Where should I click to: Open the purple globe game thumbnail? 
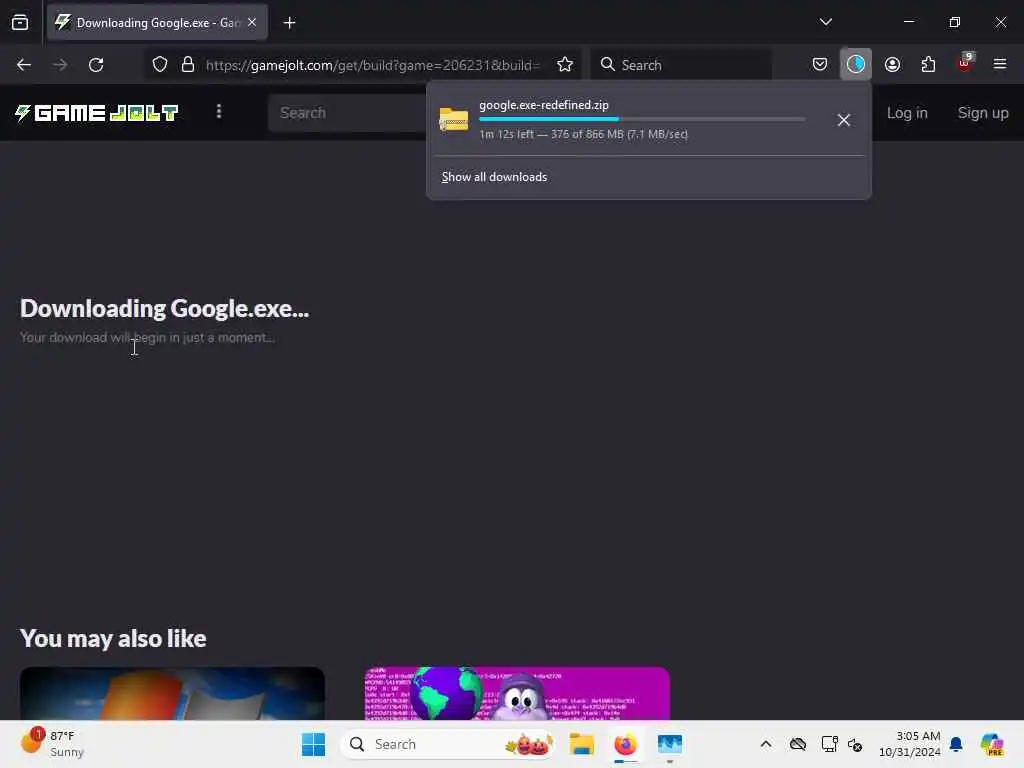click(517, 694)
